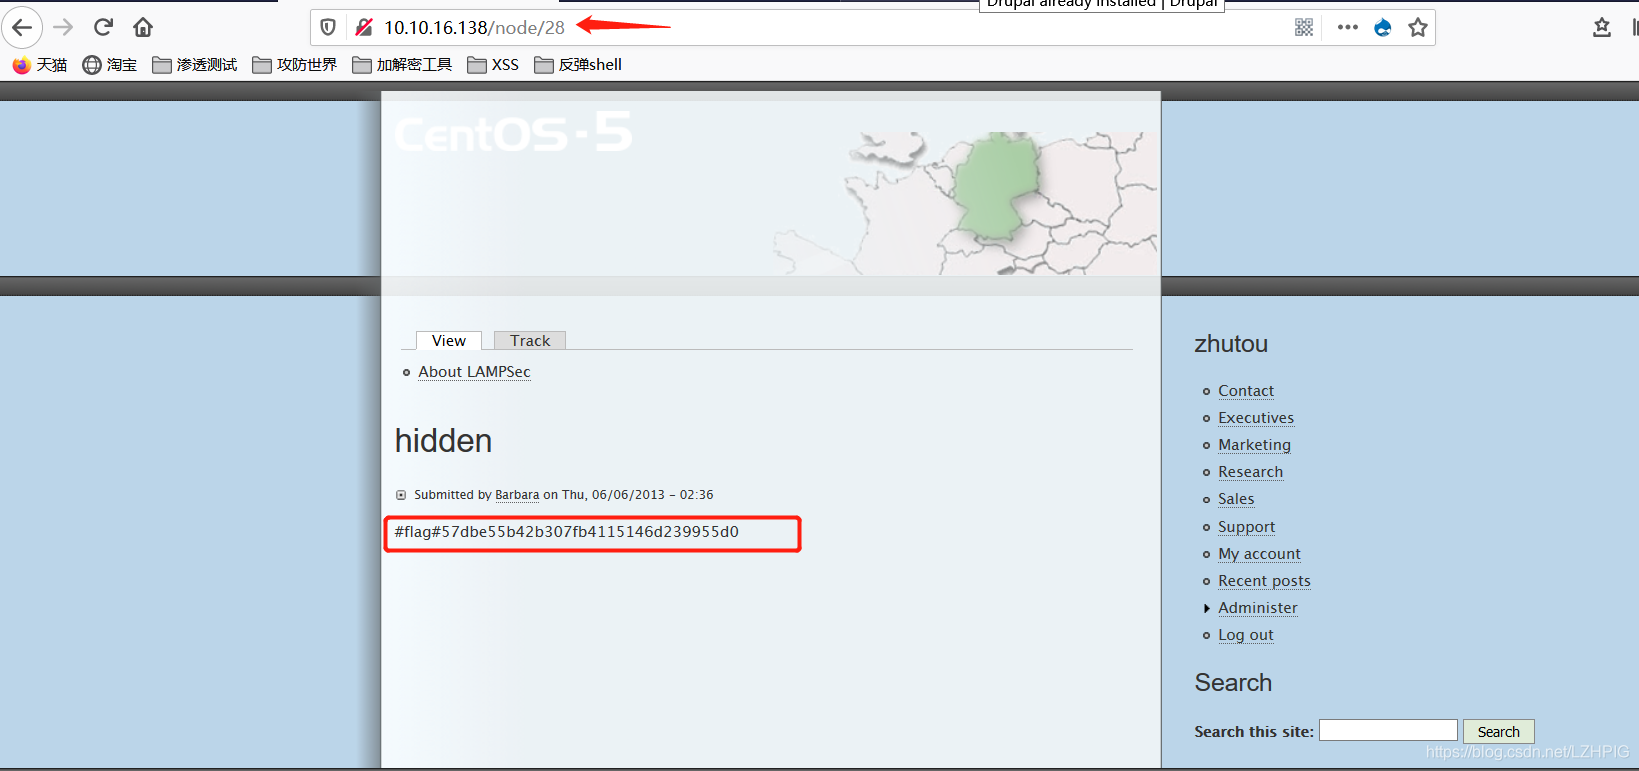The height and width of the screenshot is (771, 1639).
Task: Open page actions three-dots menu
Action: point(1348,27)
